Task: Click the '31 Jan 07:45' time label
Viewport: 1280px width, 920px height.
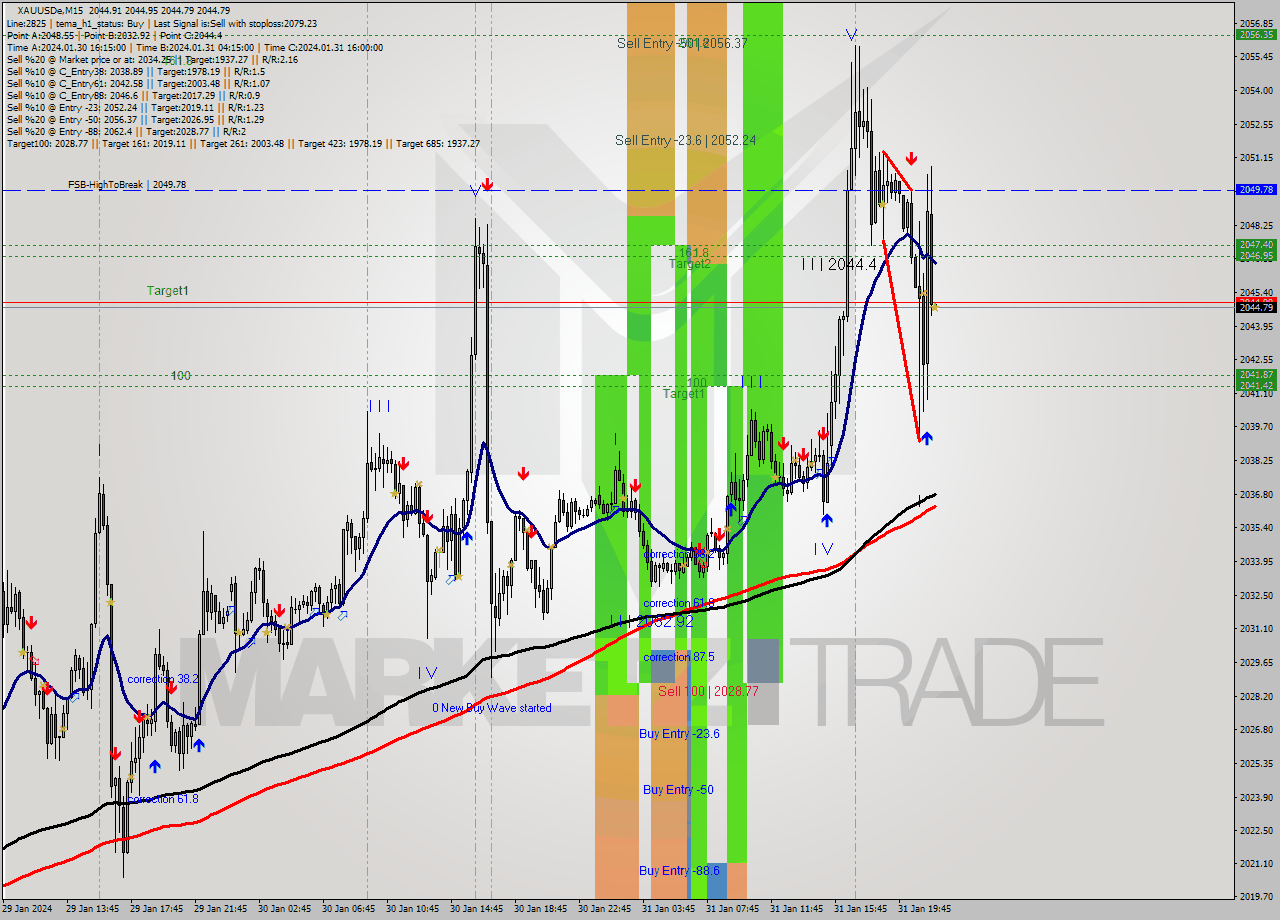Action: pyautogui.click(x=733, y=909)
